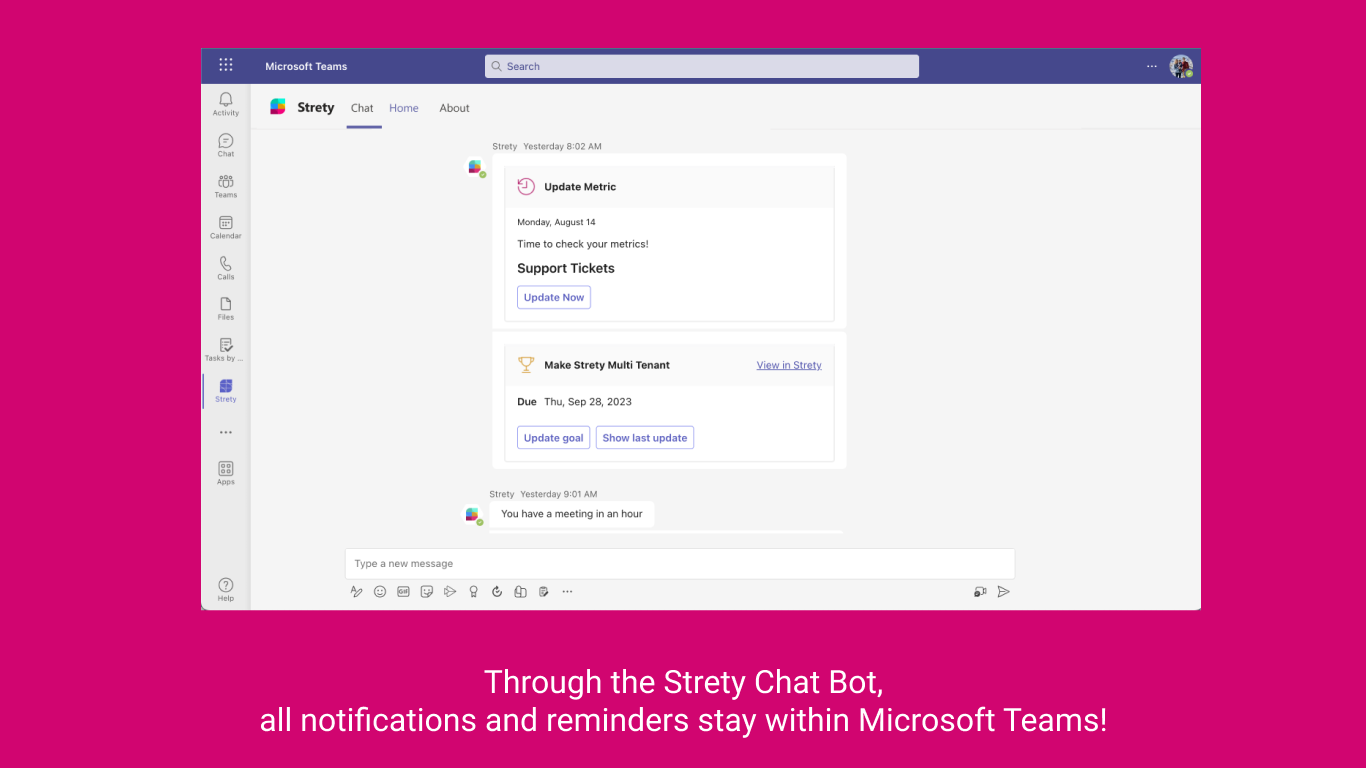1366x768 pixels.
Task: Open the Calendar sidebar icon
Action: click(x=226, y=227)
